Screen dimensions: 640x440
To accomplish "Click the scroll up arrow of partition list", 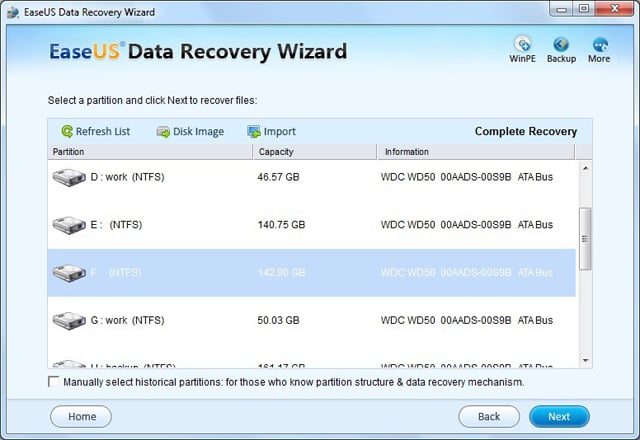I will pyautogui.click(x=585, y=168).
